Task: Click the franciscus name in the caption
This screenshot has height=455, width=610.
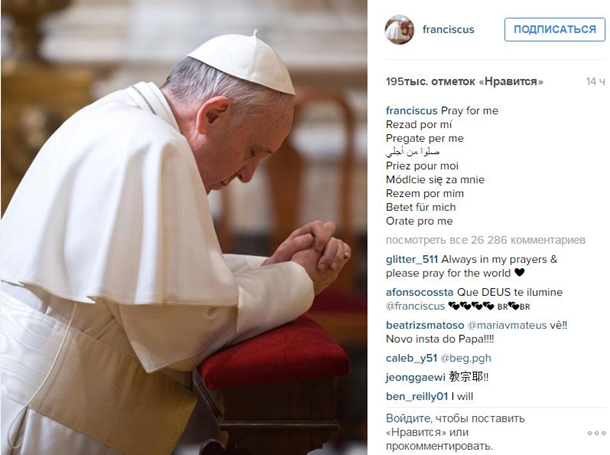Action: coord(412,111)
